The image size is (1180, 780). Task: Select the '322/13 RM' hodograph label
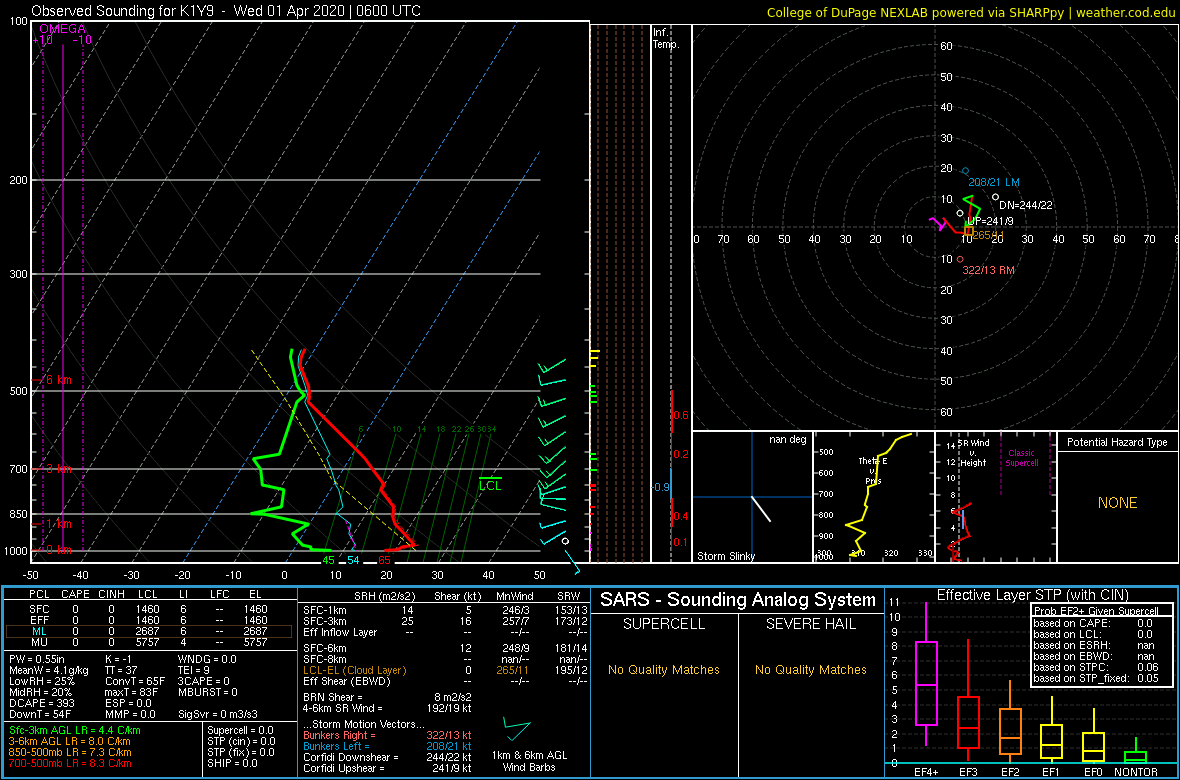[x=990, y=270]
